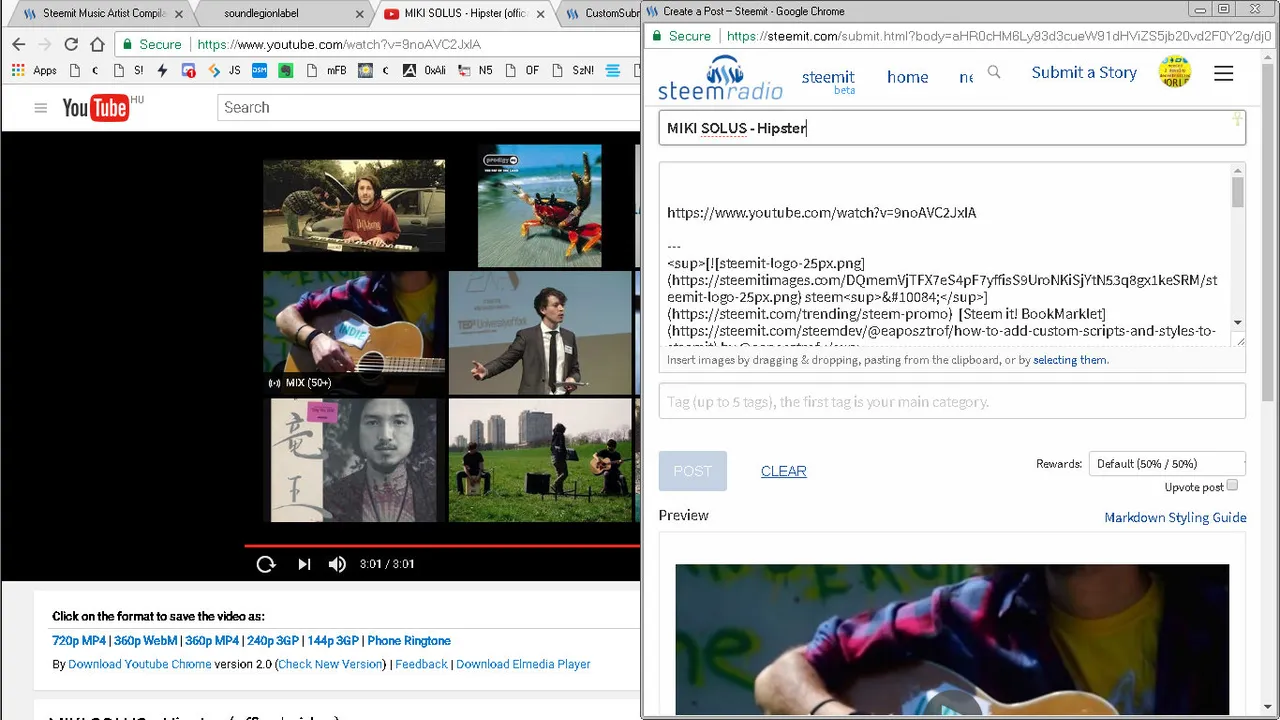This screenshot has width=1280, height=720.
Task: Download video as 144p 3GP
Action: (x=333, y=641)
